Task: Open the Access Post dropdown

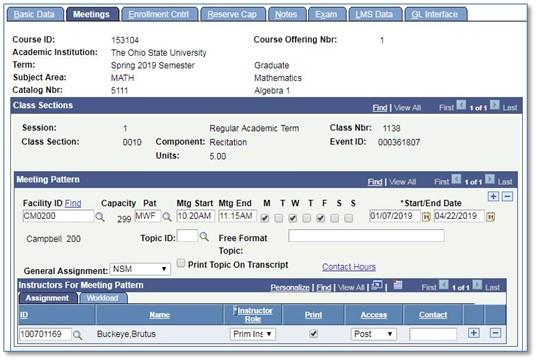Action: pos(373,334)
